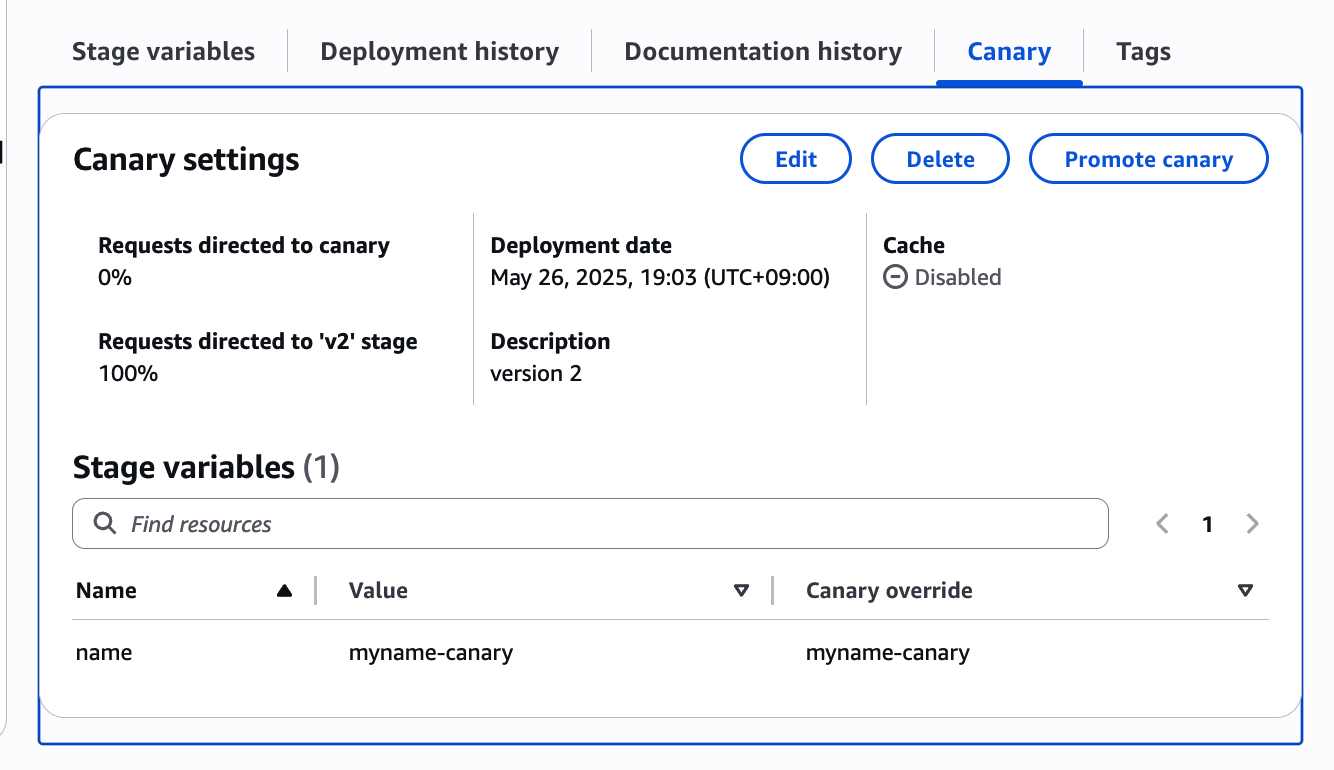Select the 'name' stage variable row
Screen dimensions: 1334x770
coord(104,653)
